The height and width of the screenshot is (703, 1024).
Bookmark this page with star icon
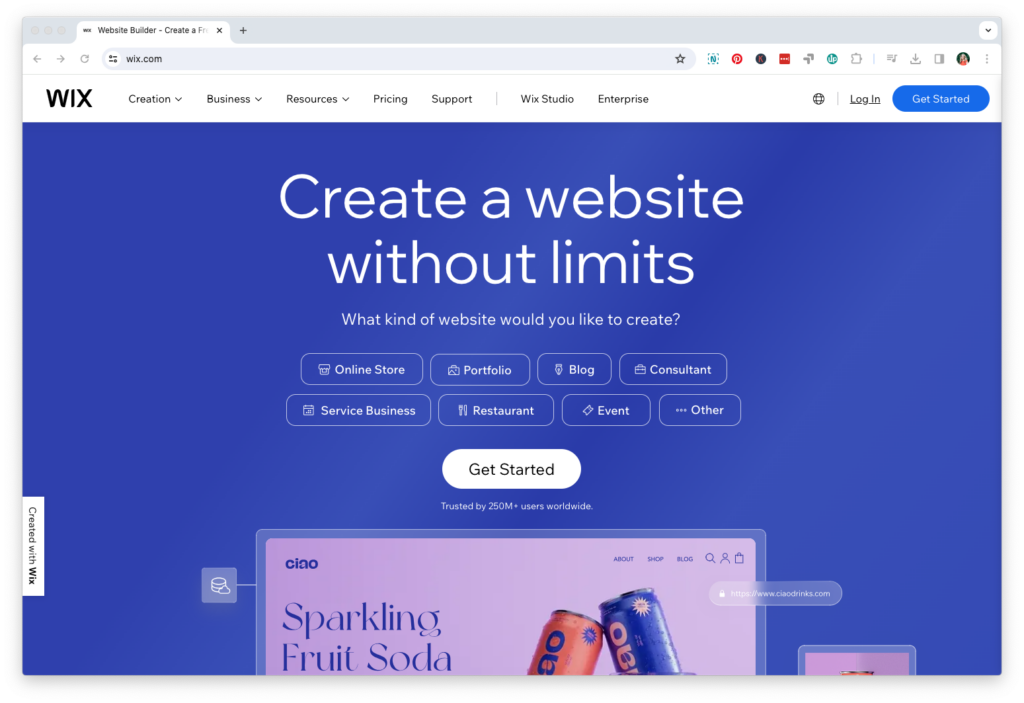pyautogui.click(x=680, y=59)
